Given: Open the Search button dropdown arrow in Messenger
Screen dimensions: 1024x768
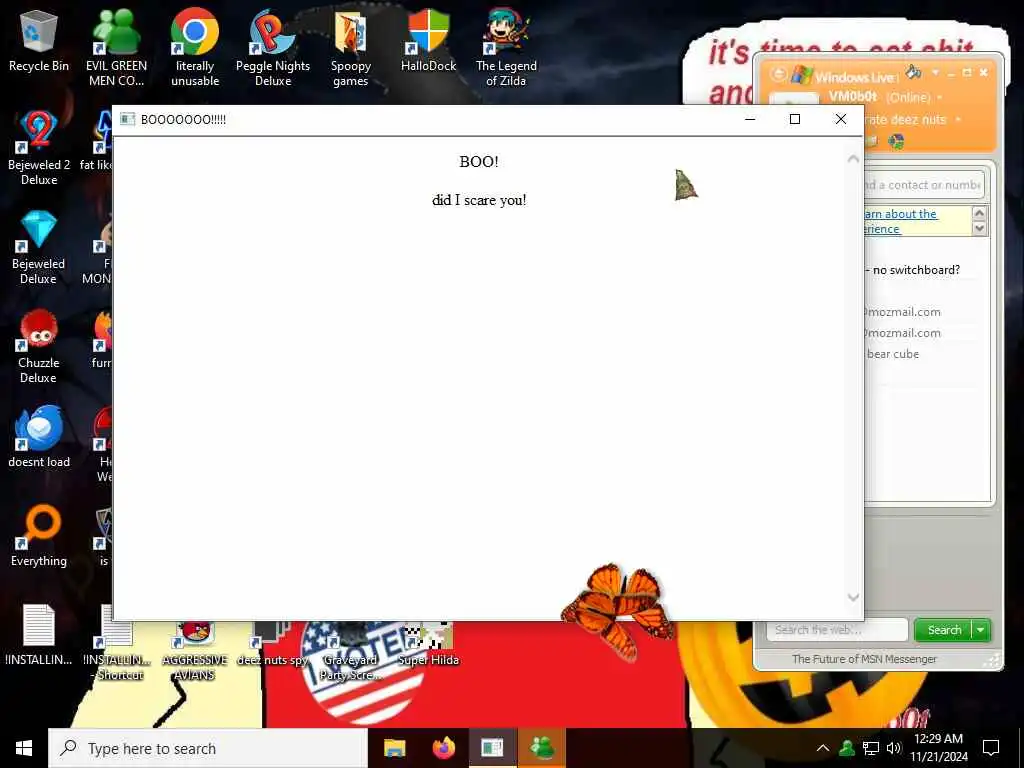Looking at the screenshot, I should [x=981, y=630].
